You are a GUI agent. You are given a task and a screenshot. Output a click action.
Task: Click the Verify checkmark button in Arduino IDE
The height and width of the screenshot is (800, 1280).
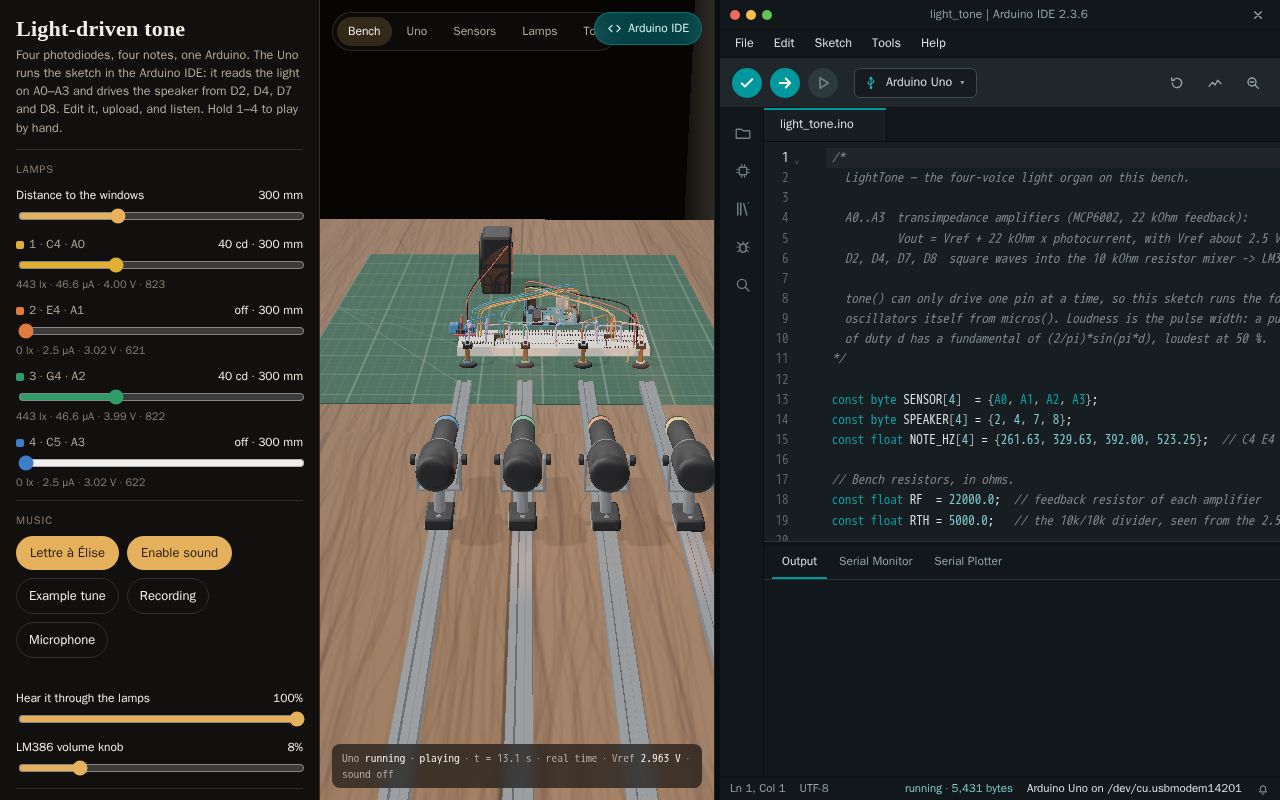click(747, 83)
